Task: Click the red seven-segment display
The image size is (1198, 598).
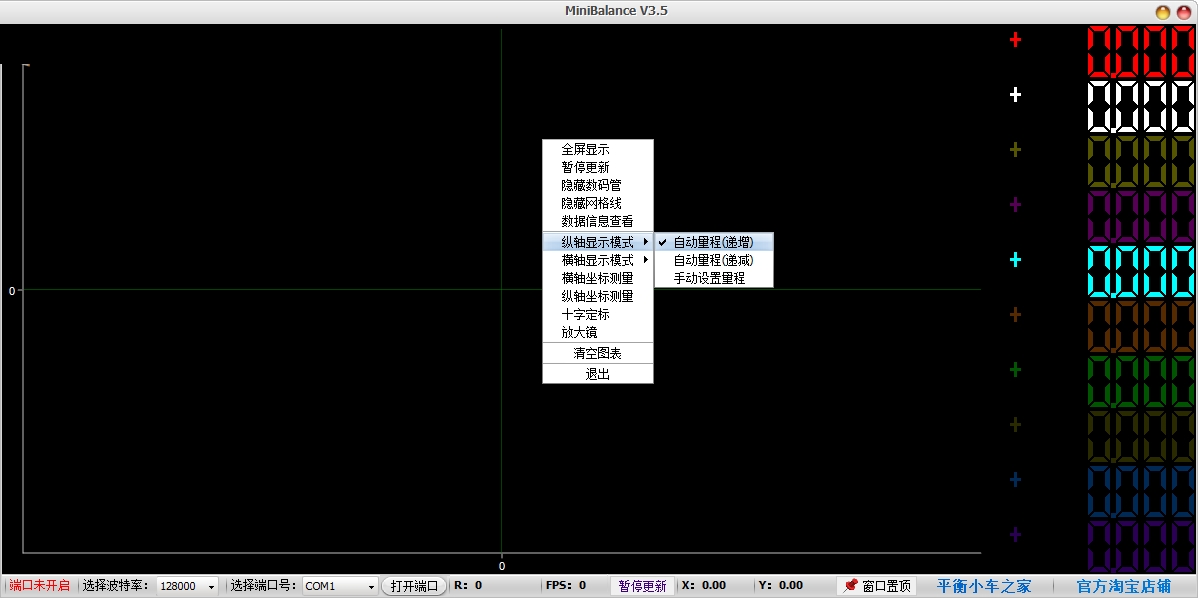Action: click(x=1141, y=51)
